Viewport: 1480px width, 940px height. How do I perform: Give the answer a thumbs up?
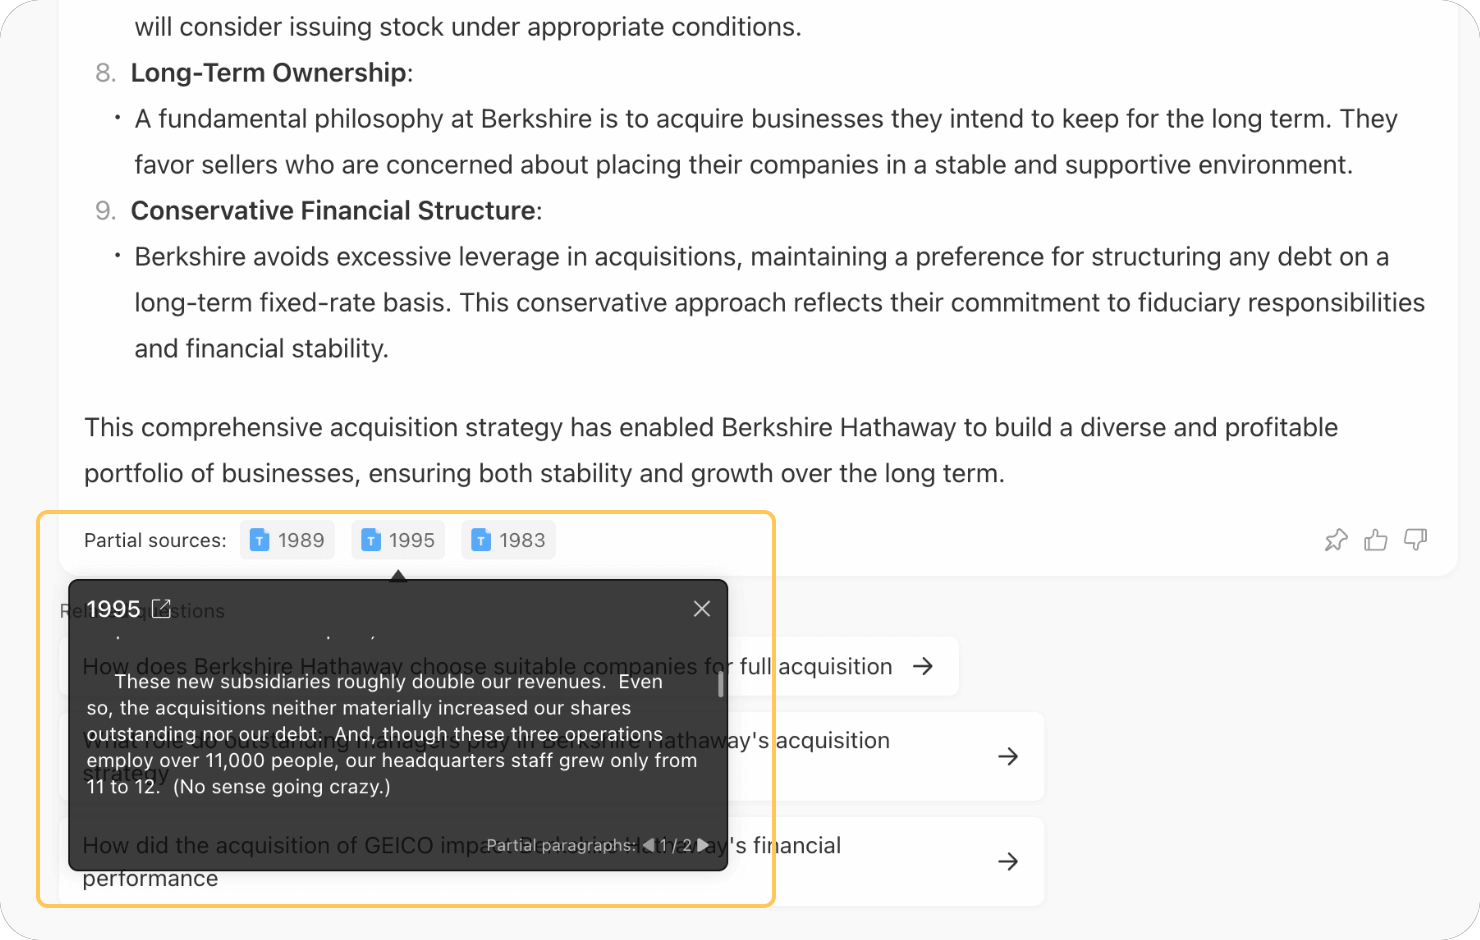[1376, 541]
